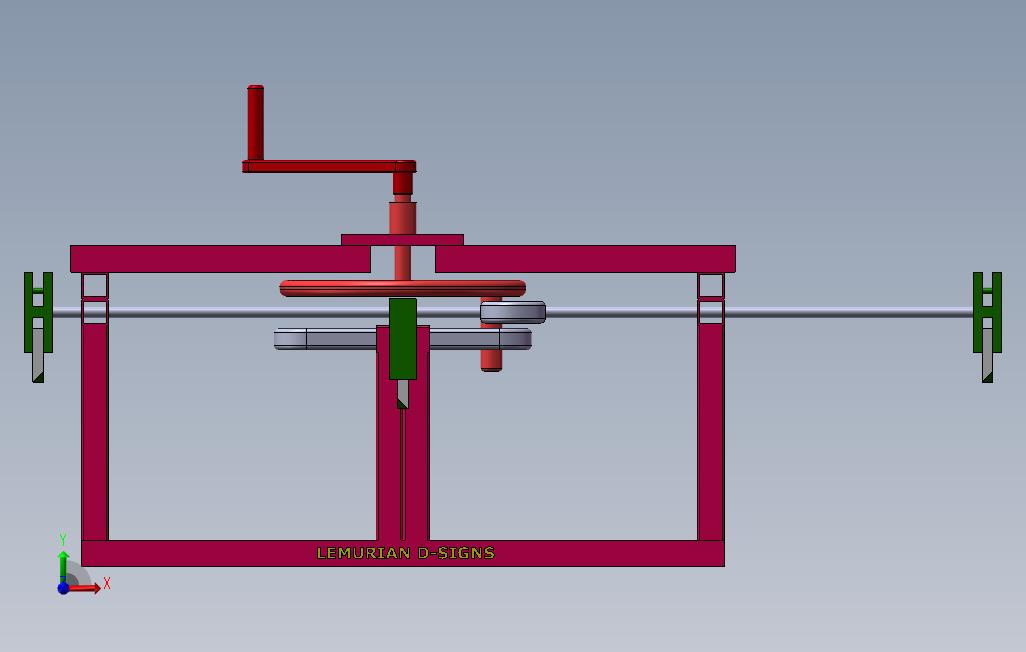This screenshot has width=1026, height=652.
Task: Select the right vertical frame post
Action: point(711,432)
